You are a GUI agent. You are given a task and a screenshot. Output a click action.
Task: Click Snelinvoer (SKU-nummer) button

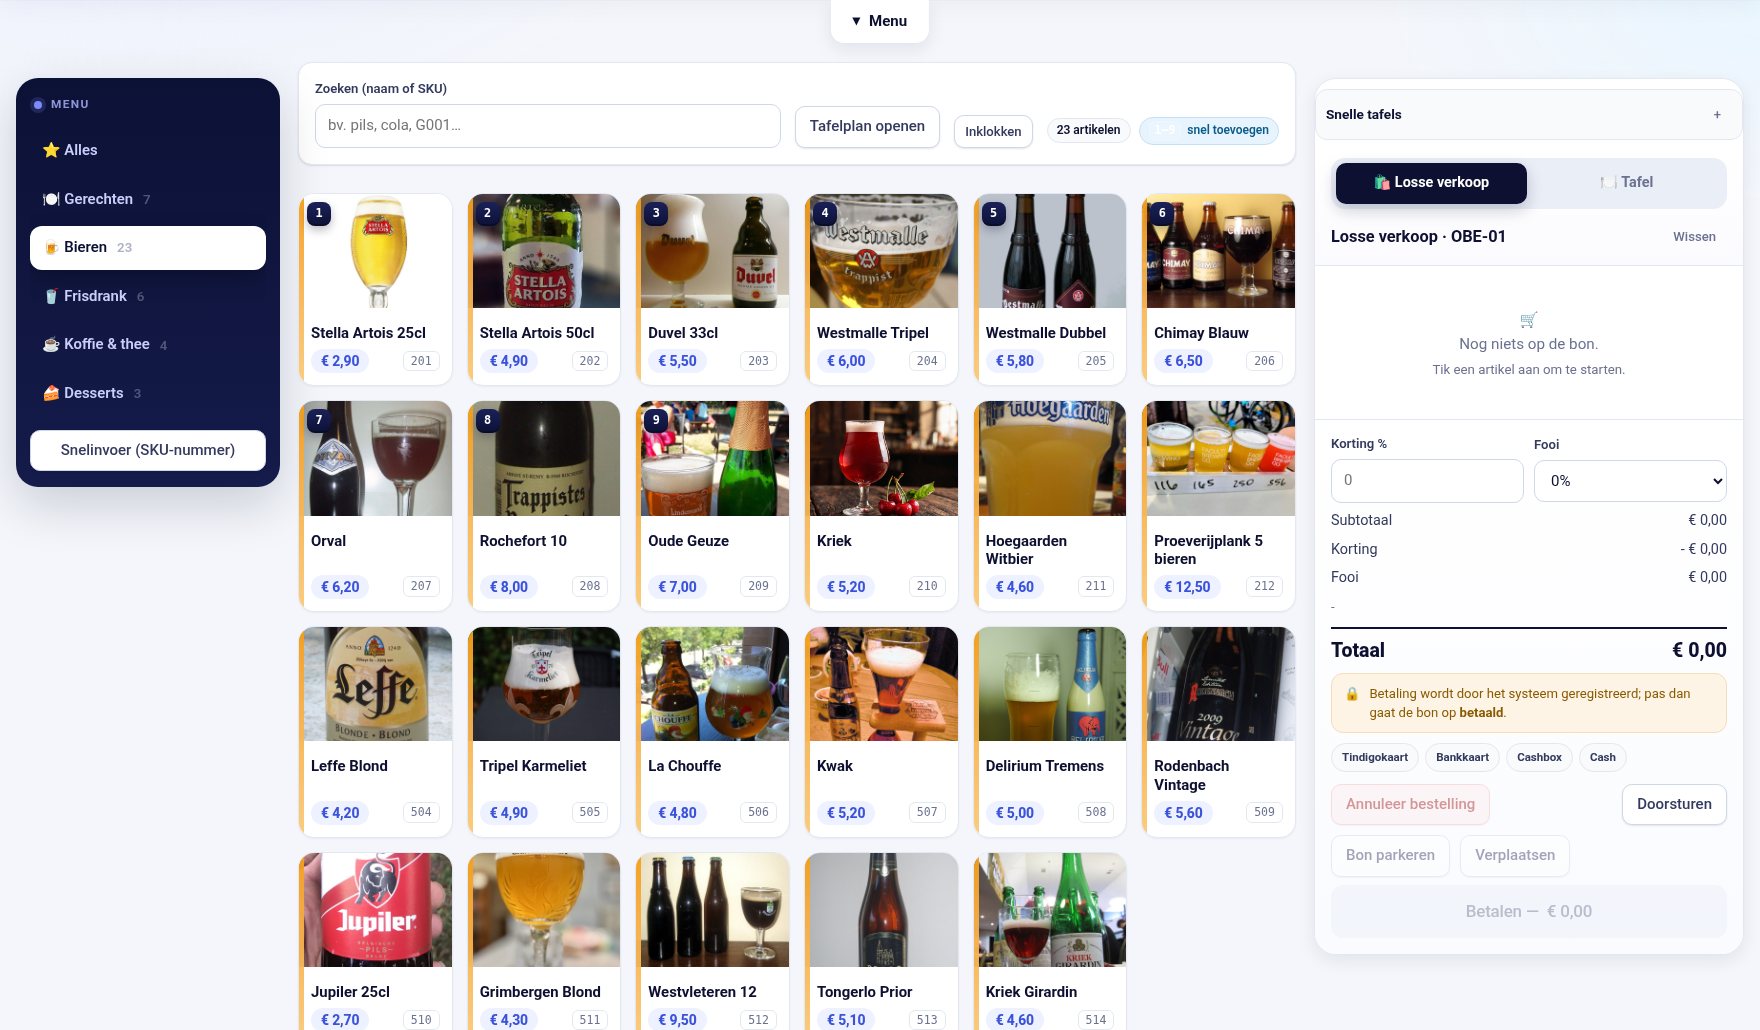coord(148,450)
